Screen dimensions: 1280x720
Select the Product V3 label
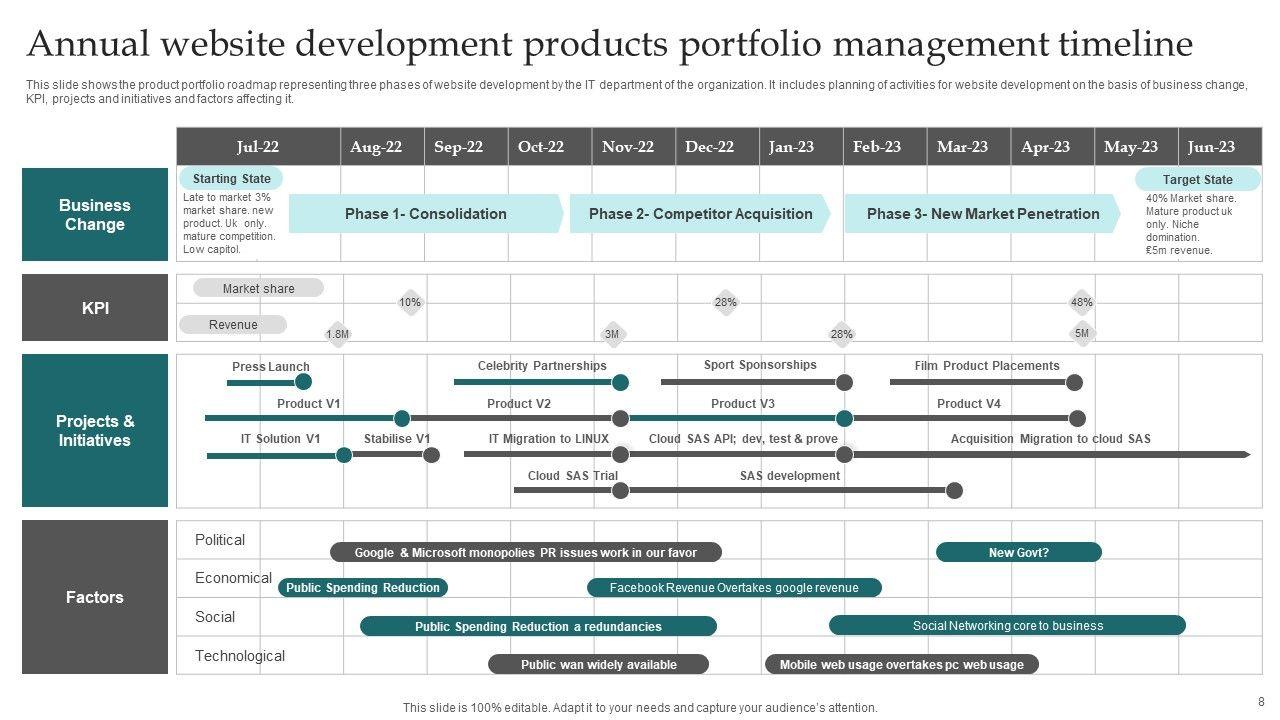pyautogui.click(x=743, y=404)
